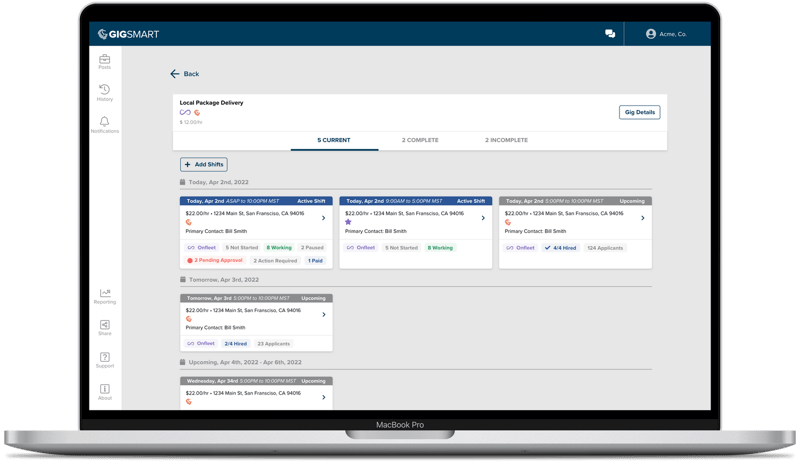The height and width of the screenshot is (464, 800).
Task: Click the Local Package Delivery title
Action: tap(211, 103)
